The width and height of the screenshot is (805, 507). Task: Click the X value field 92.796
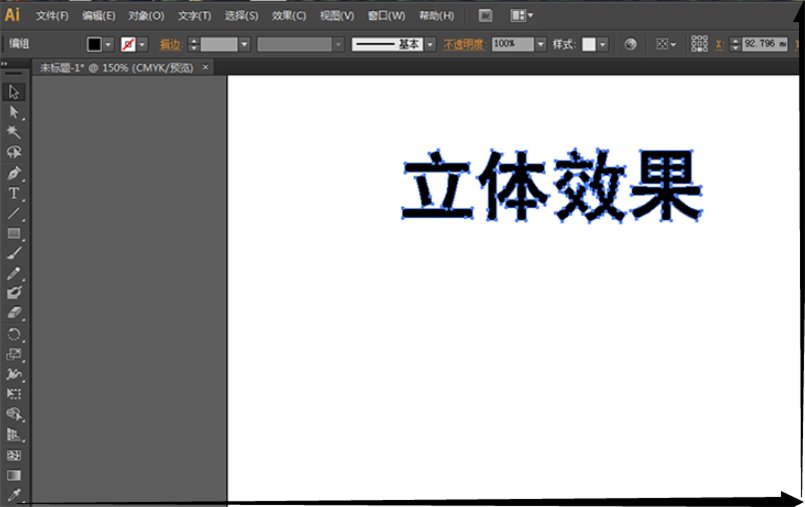tap(765, 44)
